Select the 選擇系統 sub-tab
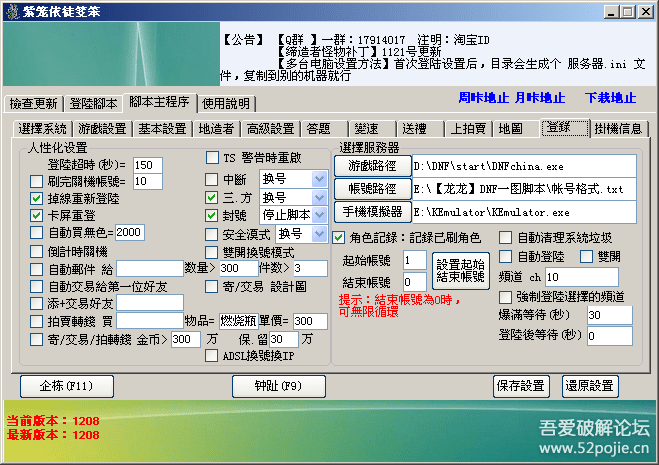This screenshot has height=465, width=659. click(x=42, y=129)
